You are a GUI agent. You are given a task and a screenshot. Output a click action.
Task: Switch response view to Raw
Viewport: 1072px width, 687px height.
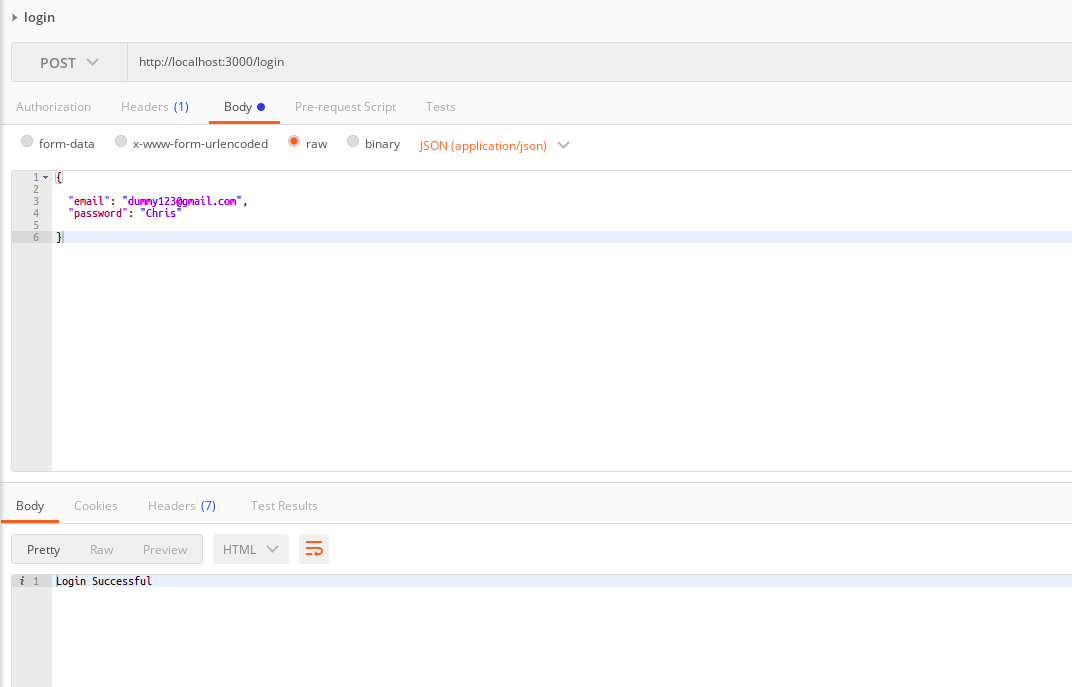pyautogui.click(x=101, y=550)
